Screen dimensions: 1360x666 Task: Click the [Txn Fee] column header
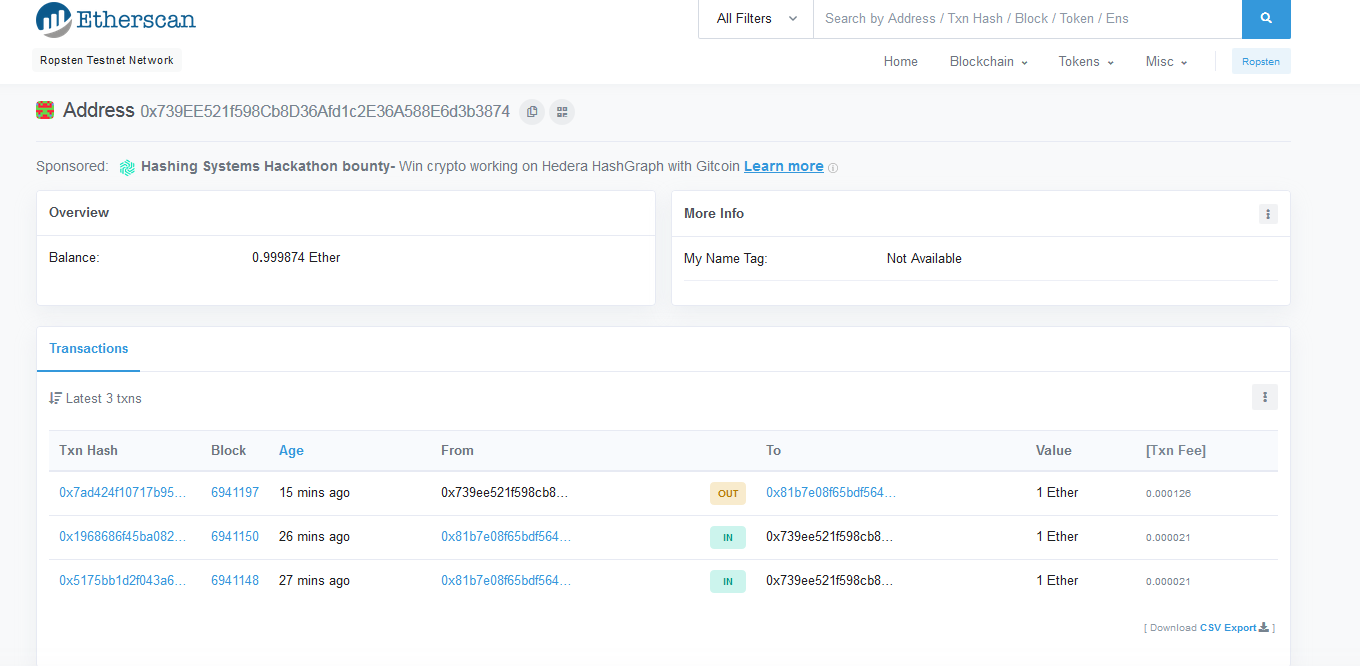(1176, 451)
